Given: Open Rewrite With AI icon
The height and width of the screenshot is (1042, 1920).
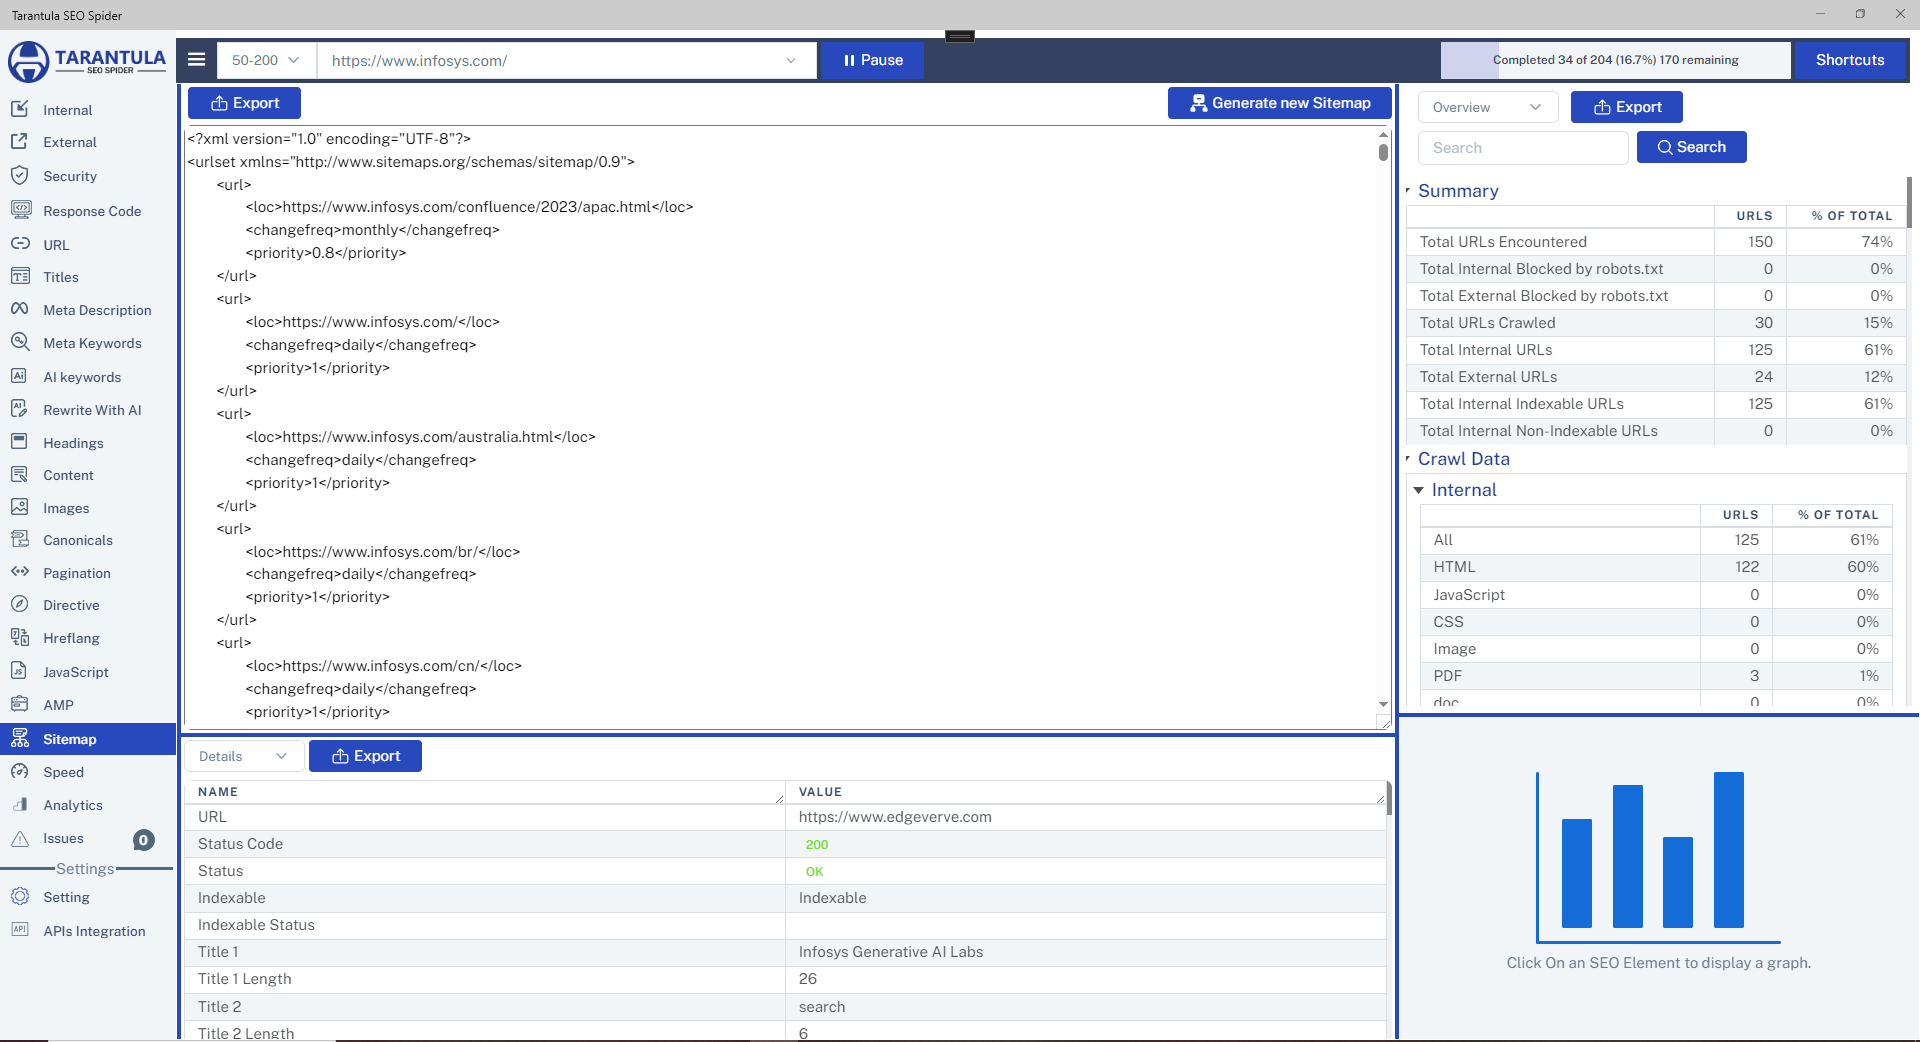Looking at the screenshot, I should pyautogui.click(x=19, y=409).
